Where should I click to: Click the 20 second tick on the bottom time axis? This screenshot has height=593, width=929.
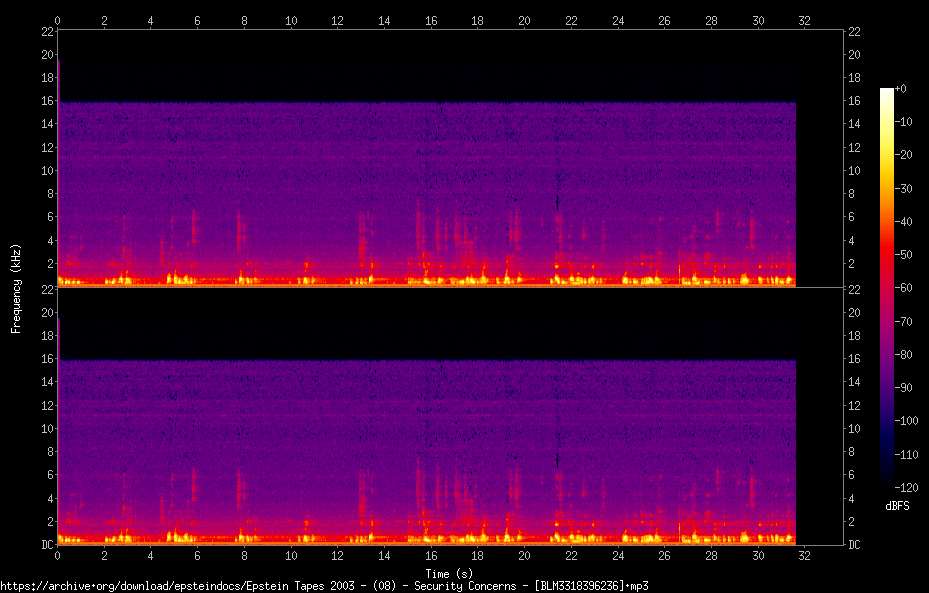click(x=524, y=555)
